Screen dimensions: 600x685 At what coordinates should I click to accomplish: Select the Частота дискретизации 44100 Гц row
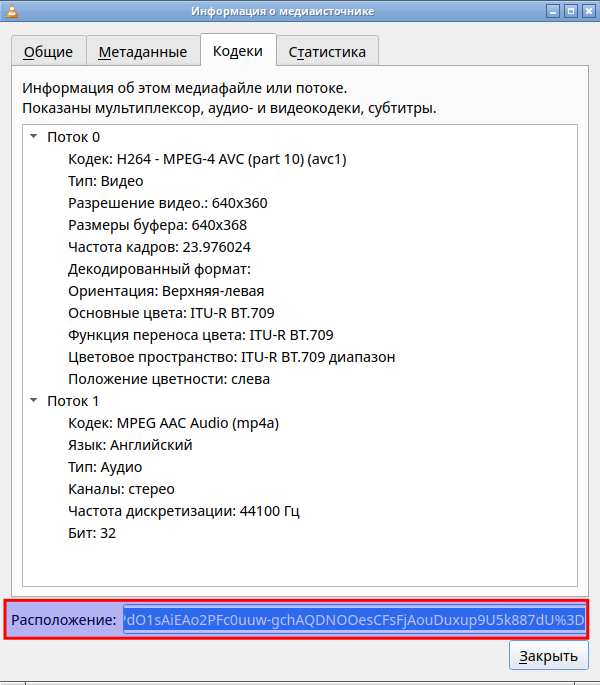tap(184, 511)
